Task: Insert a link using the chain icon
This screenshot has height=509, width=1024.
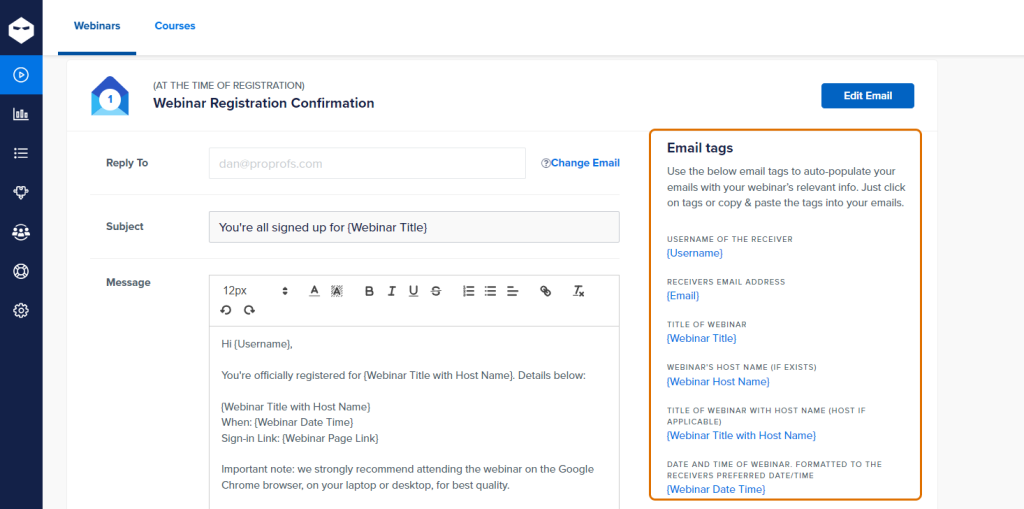Action: point(545,291)
